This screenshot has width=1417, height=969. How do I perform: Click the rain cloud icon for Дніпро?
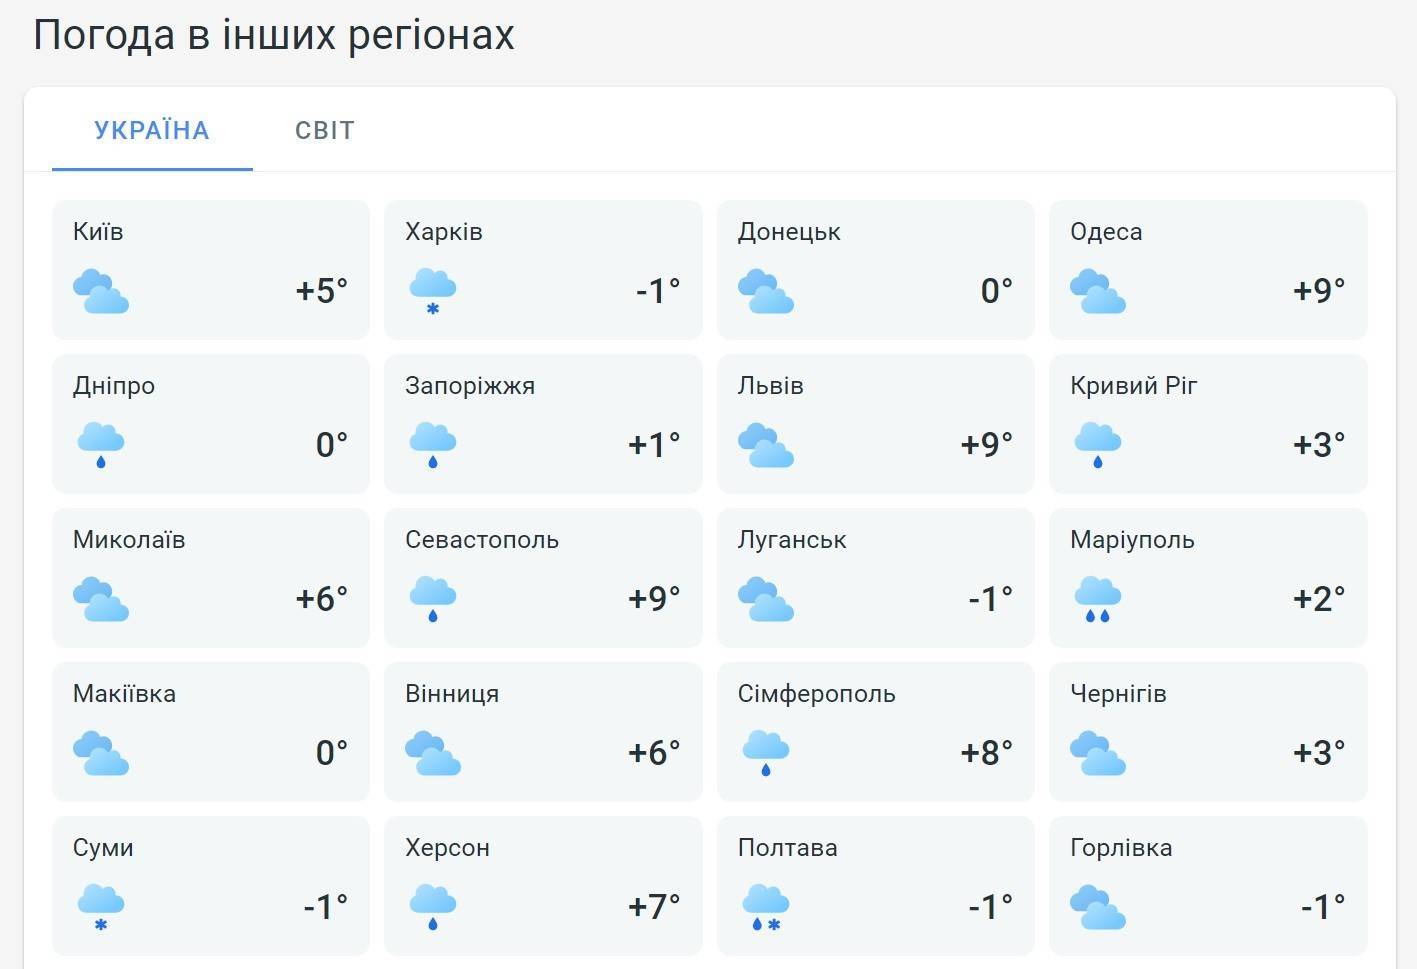tap(101, 446)
